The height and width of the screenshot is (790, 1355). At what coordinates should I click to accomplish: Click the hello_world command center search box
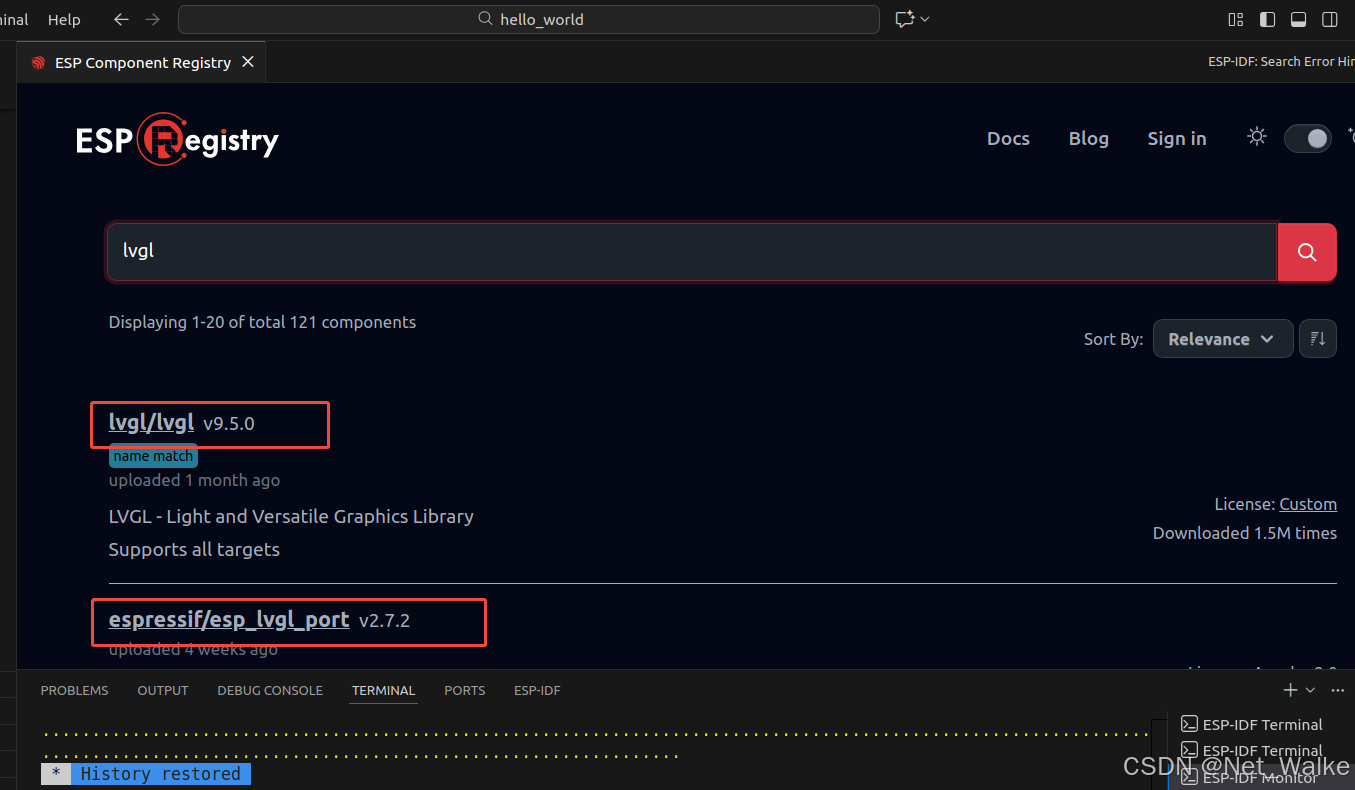point(529,19)
